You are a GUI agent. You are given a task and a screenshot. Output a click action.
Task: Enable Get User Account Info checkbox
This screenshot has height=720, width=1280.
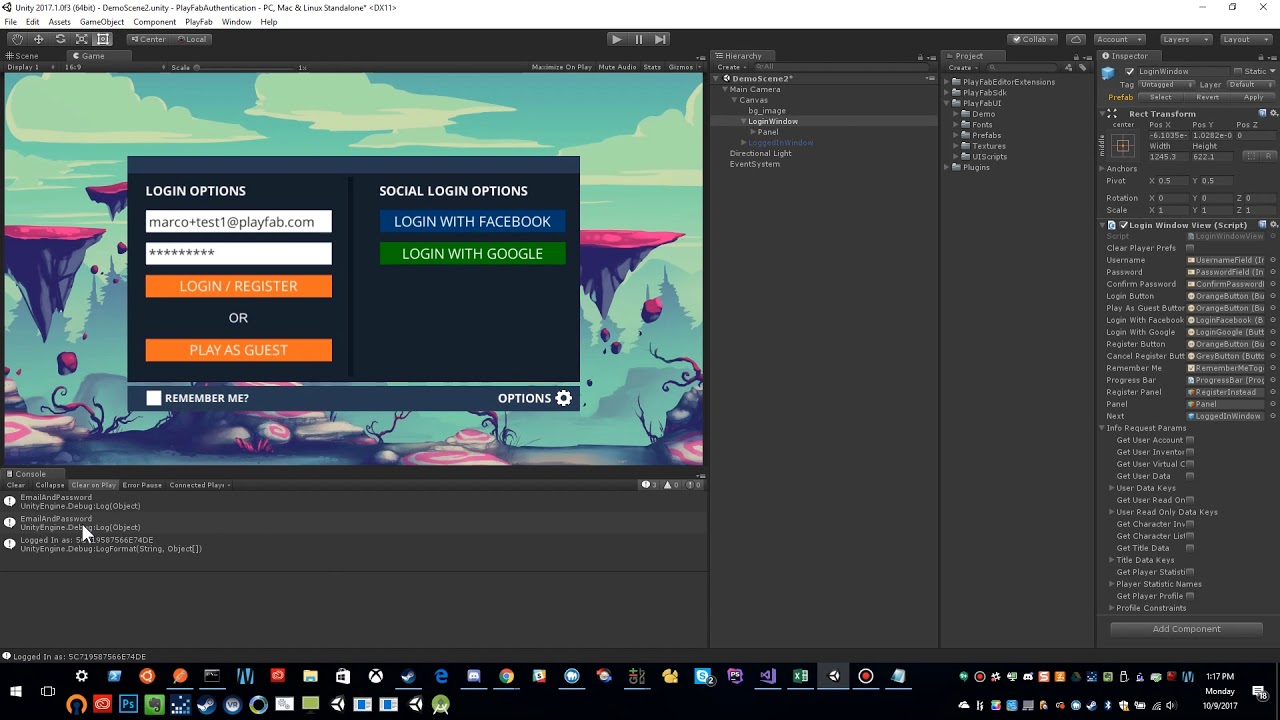point(1190,440)
